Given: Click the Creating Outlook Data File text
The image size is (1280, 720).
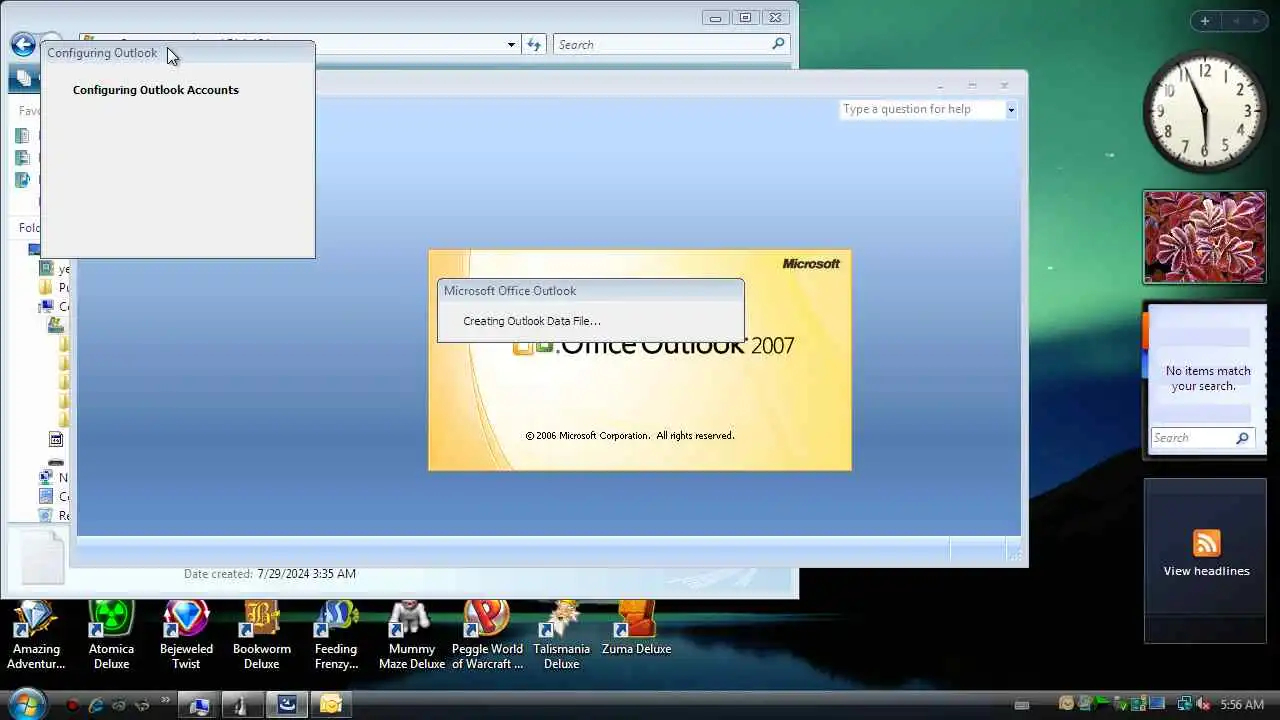Looking at the screenshot, I should 532,321.
